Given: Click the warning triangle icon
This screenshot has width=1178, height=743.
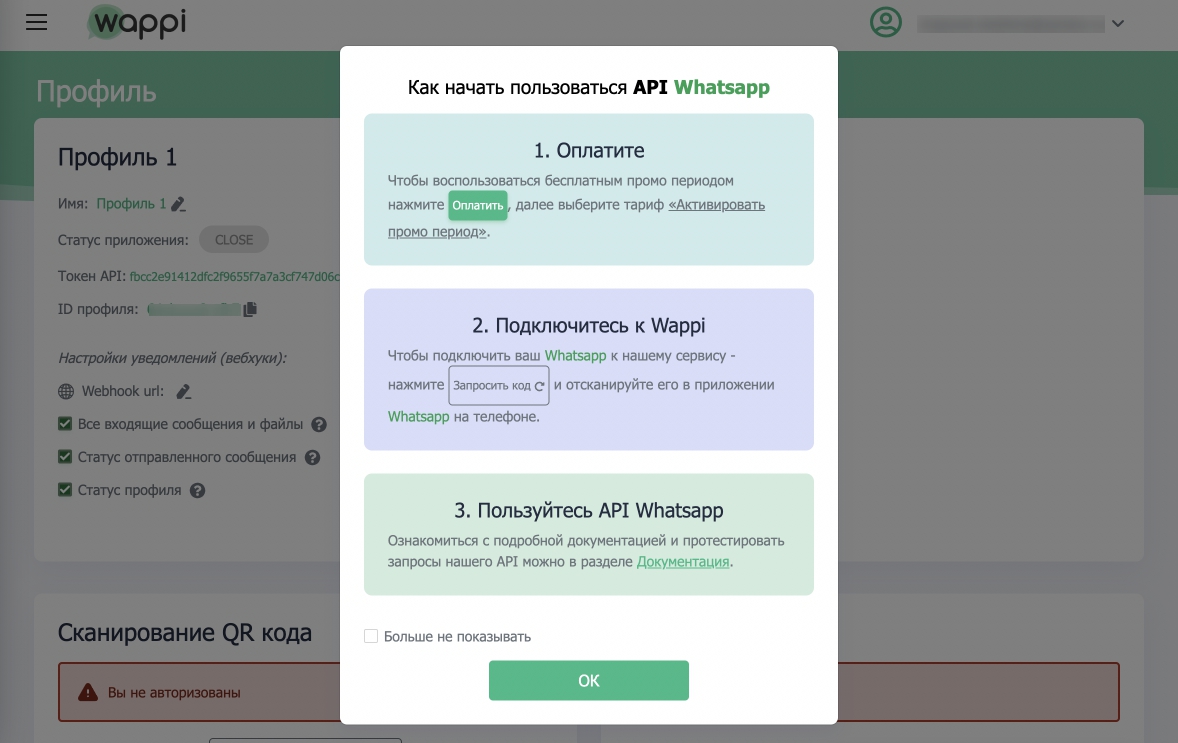Looking at the screenshot, I should (x=88, y=692).
